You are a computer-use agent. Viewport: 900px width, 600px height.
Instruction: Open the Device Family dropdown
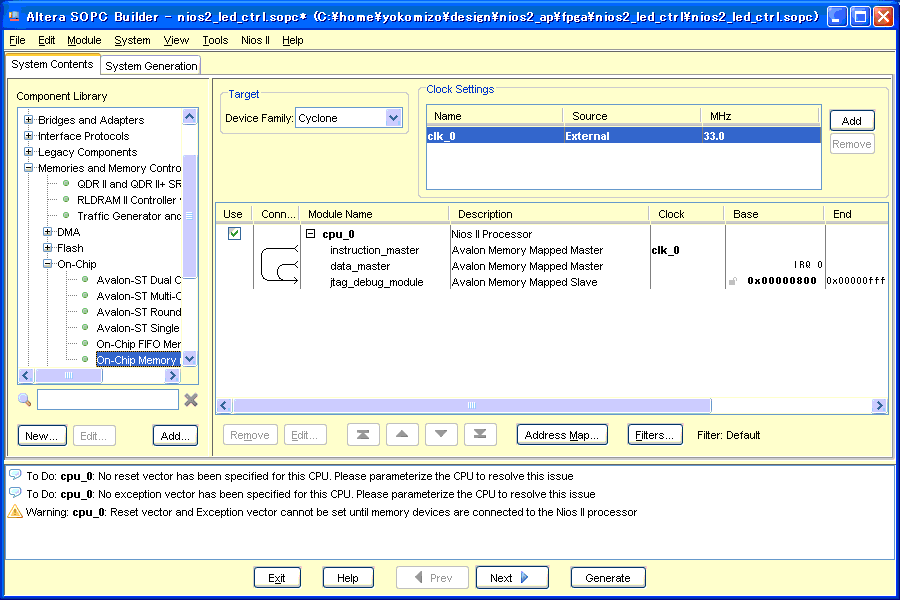point(393,118)
